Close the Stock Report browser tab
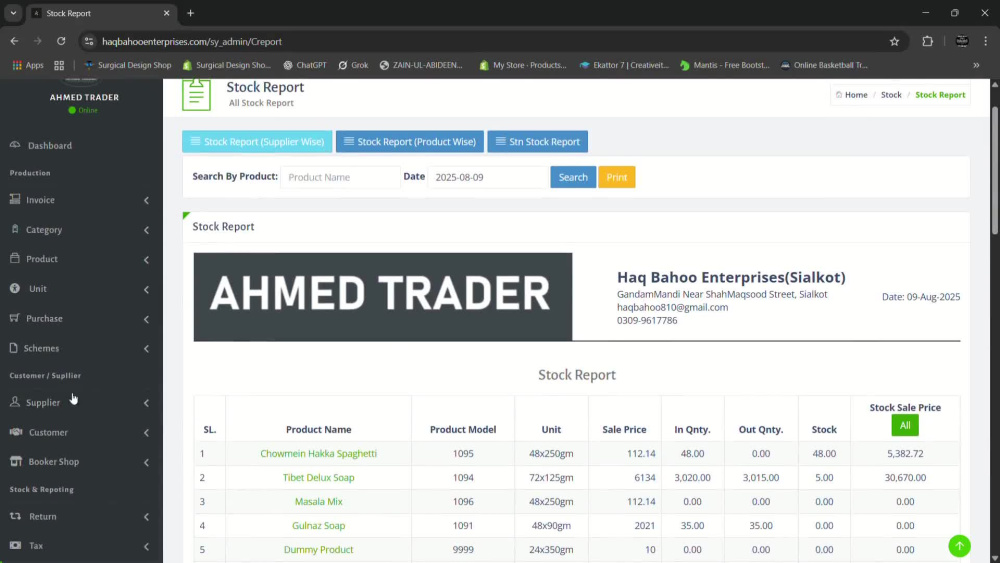 tap(166, 13)
